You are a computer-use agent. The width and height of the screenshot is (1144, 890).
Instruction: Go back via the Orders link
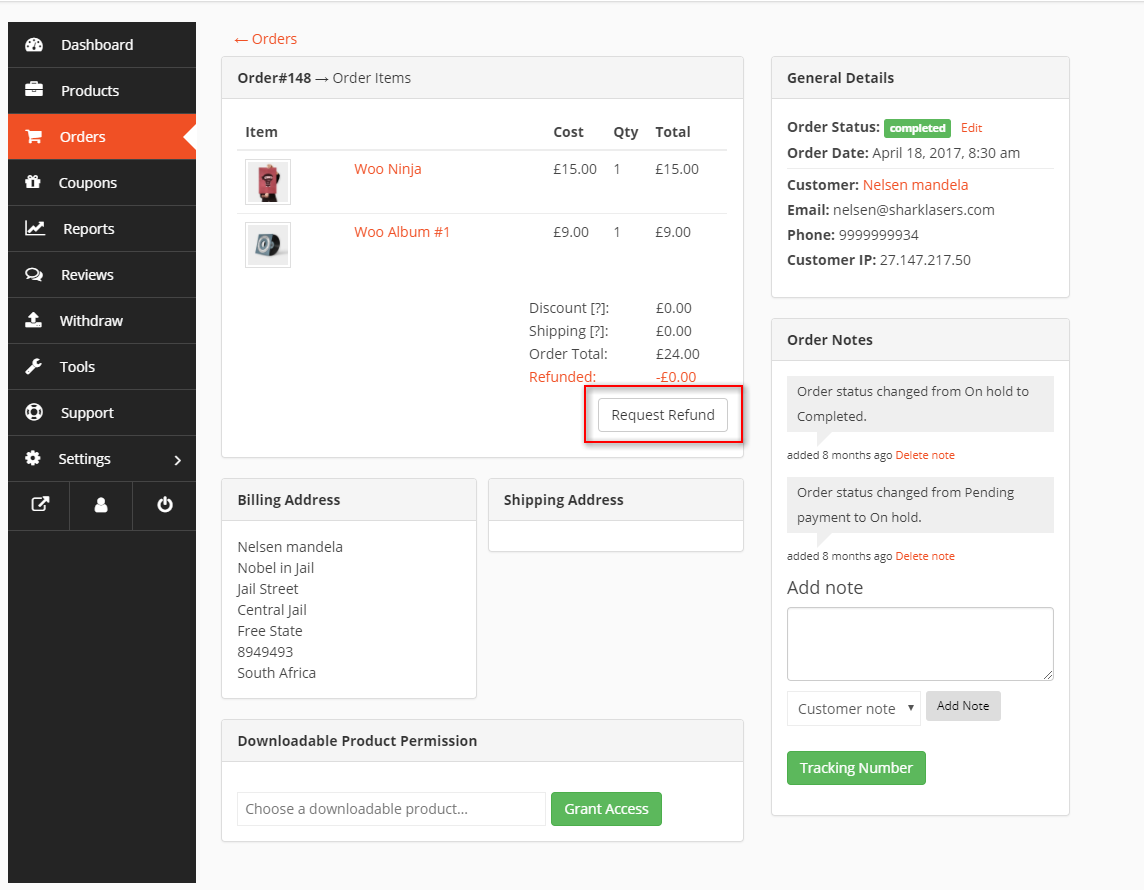[x=266, y=39]
